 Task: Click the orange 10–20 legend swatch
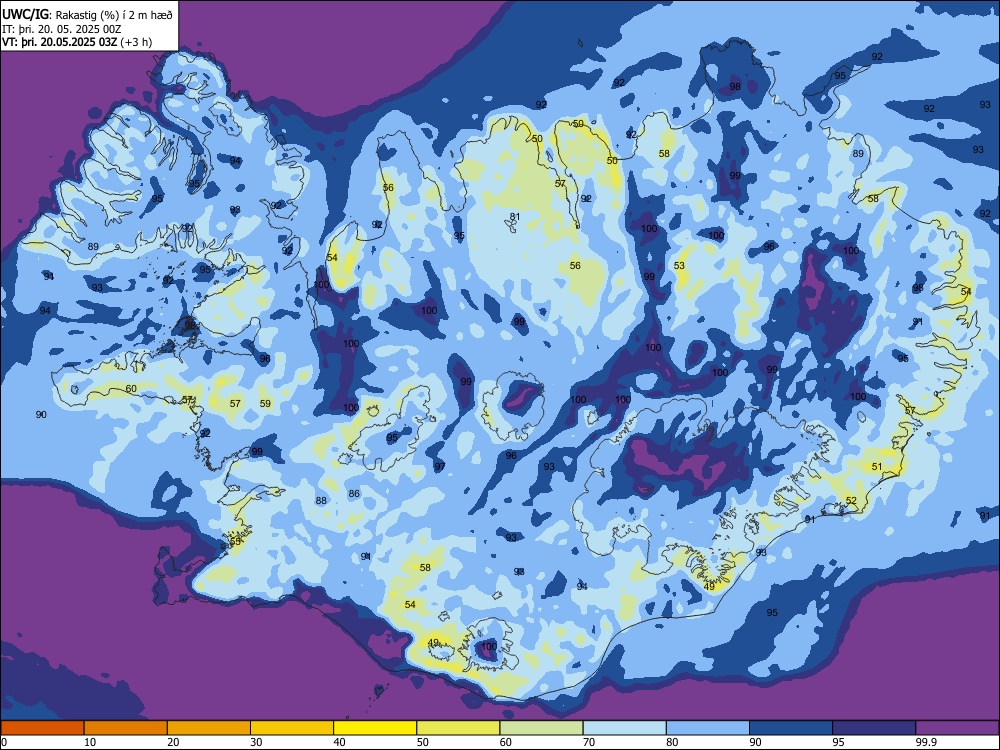(x=126, y=728)
